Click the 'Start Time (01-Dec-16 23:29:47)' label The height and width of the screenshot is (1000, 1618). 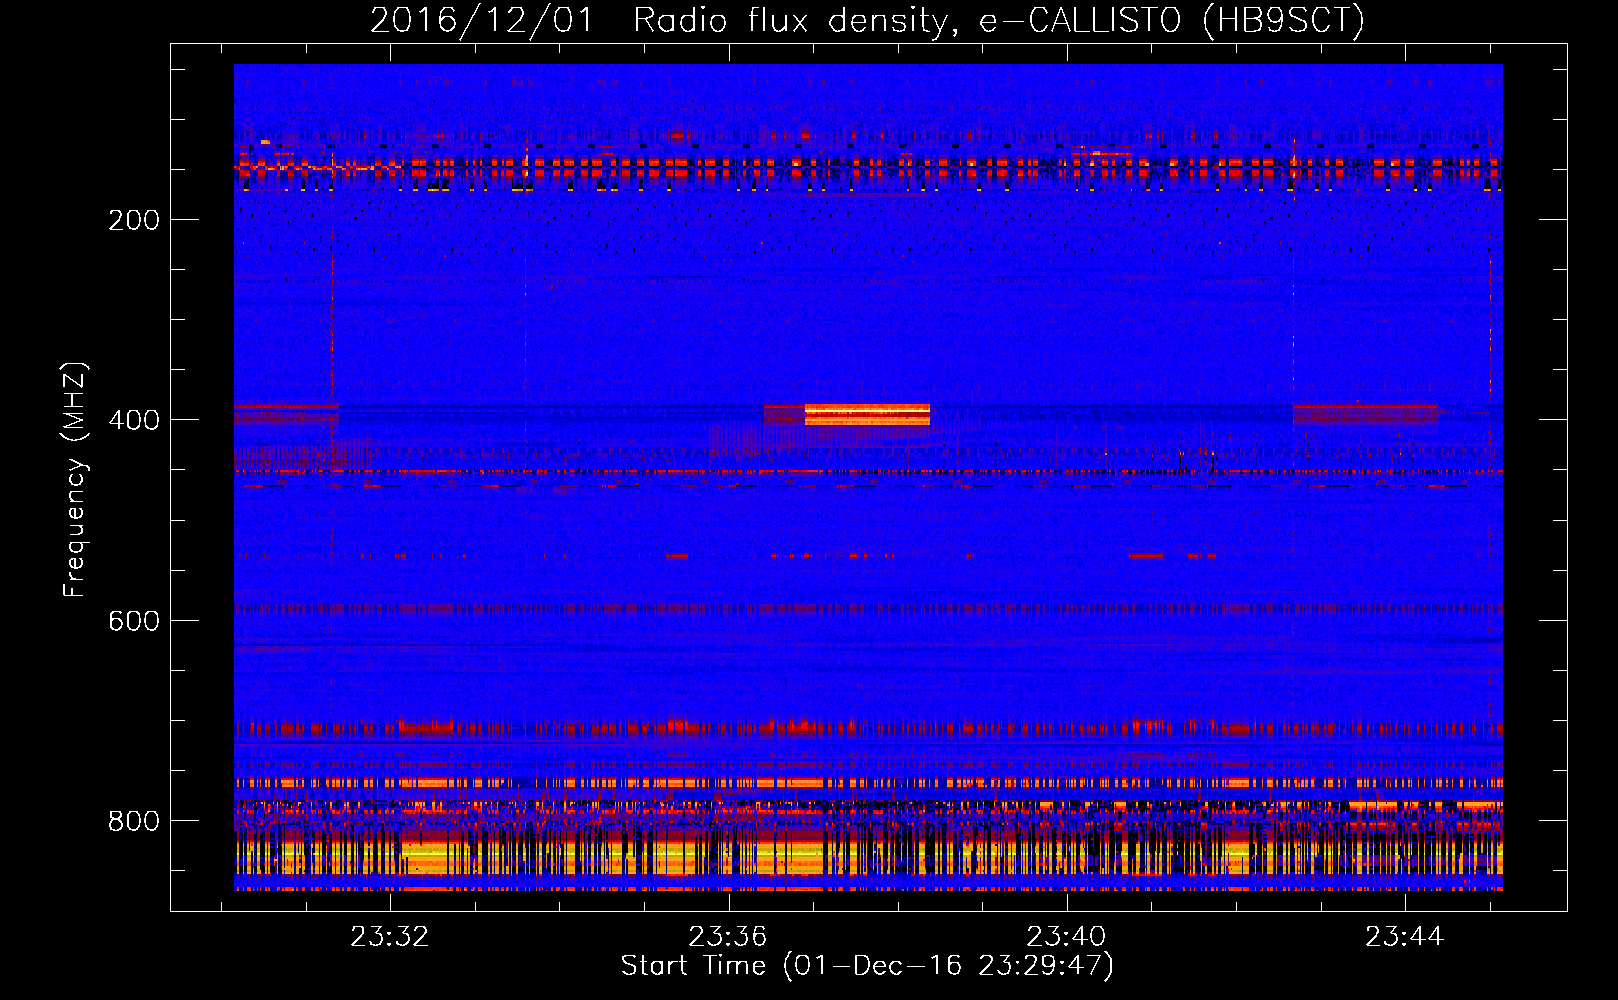(x=867, y=966)
